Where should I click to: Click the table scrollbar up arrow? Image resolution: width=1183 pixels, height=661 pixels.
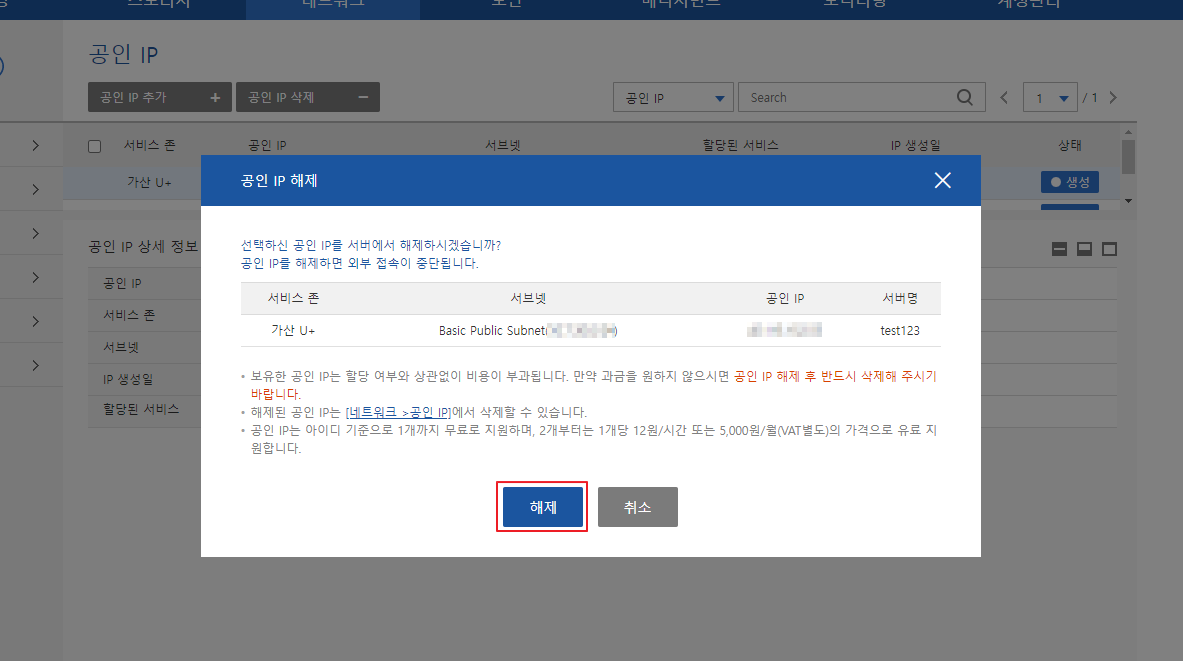point(1129,133)
